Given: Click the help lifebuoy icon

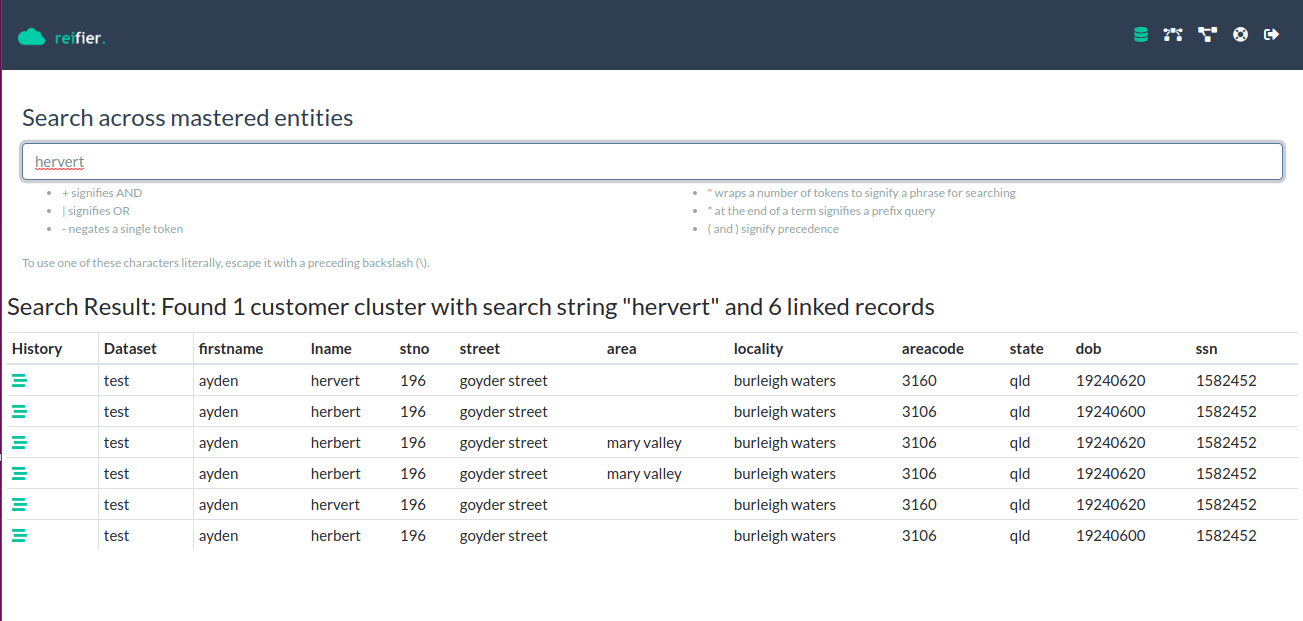Looking at the screenshot, I should (x=1240, y=33).
